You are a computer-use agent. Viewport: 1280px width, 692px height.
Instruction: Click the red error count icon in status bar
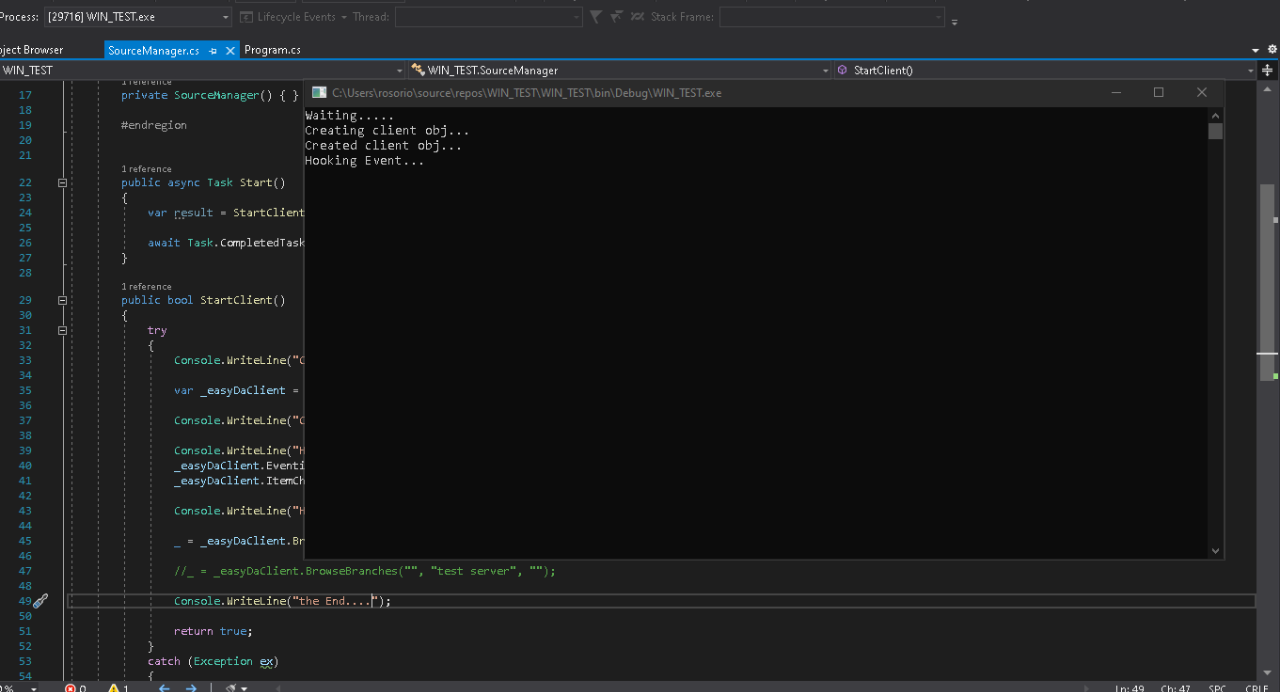click(x=70, y=688)
